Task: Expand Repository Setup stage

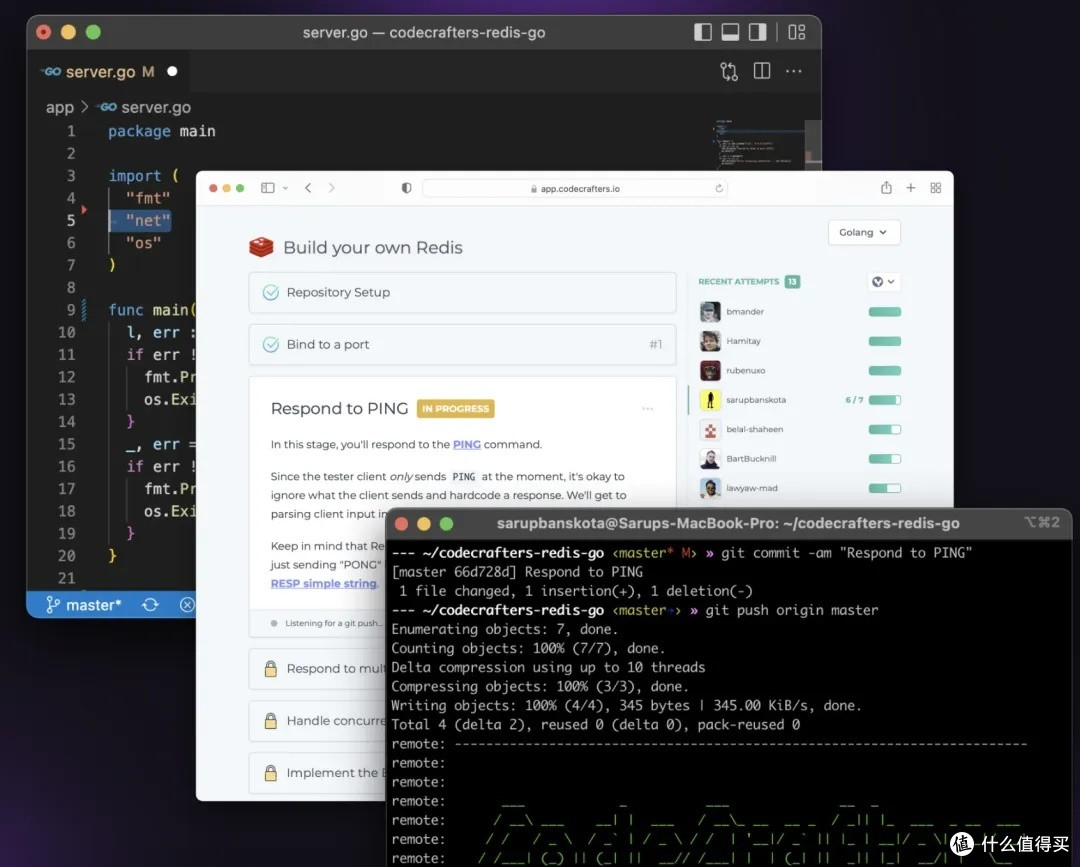Action: pyautogui.click(x=462, y=293)
